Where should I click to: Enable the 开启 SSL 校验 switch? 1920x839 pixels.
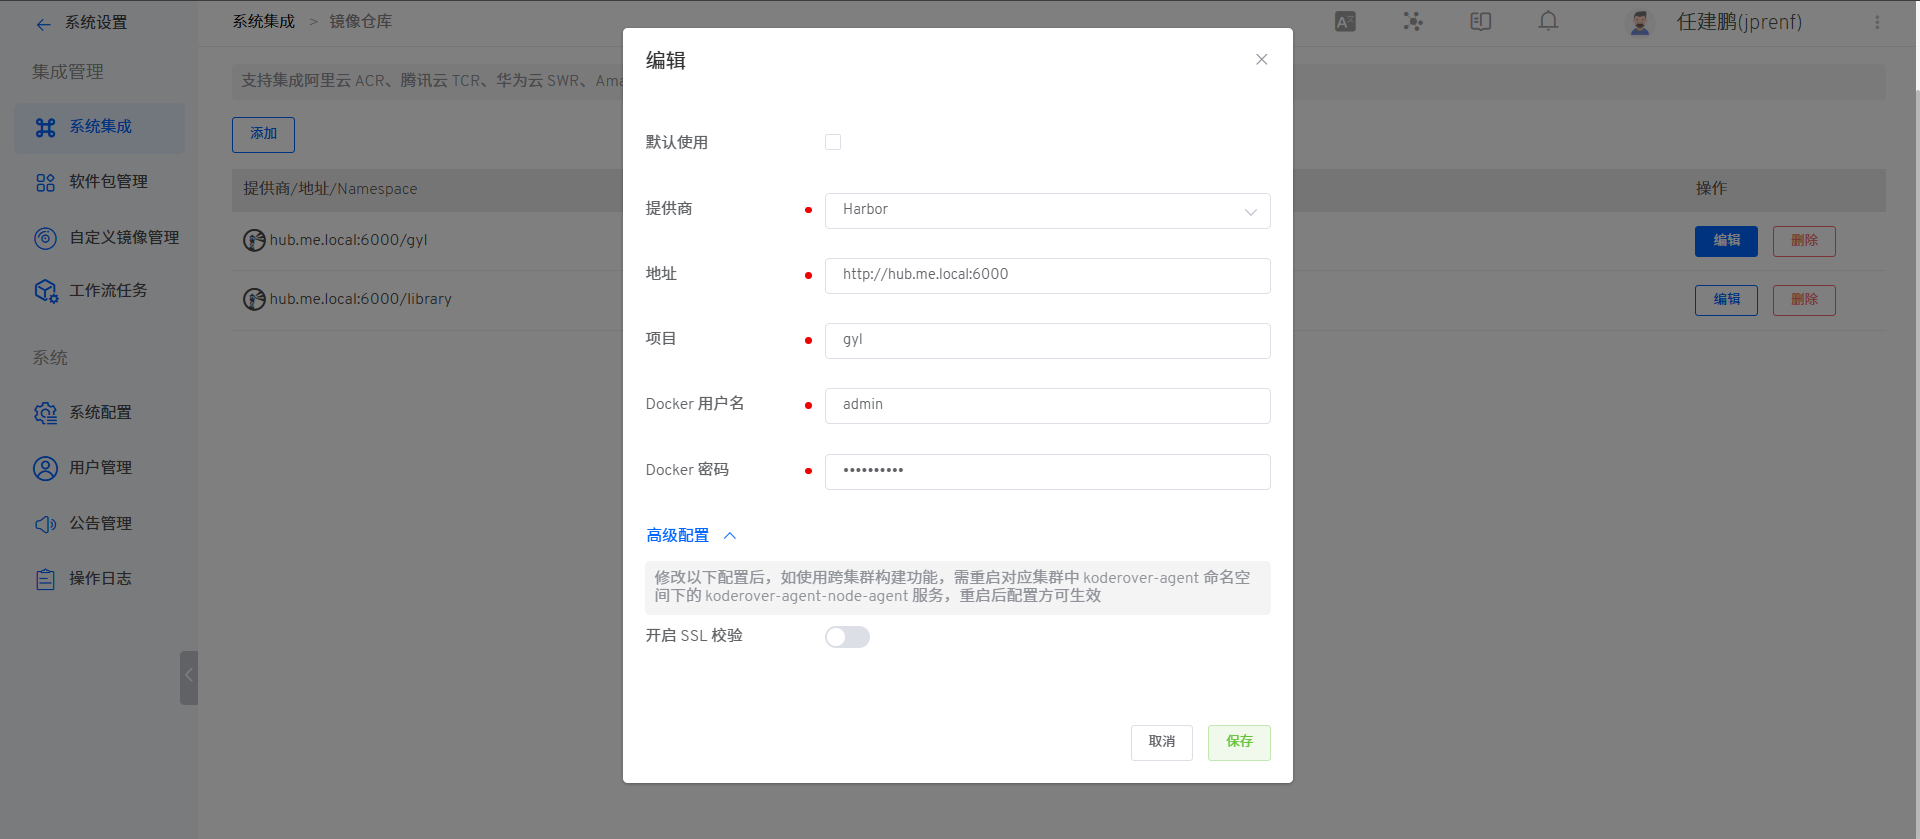[847, 637]
